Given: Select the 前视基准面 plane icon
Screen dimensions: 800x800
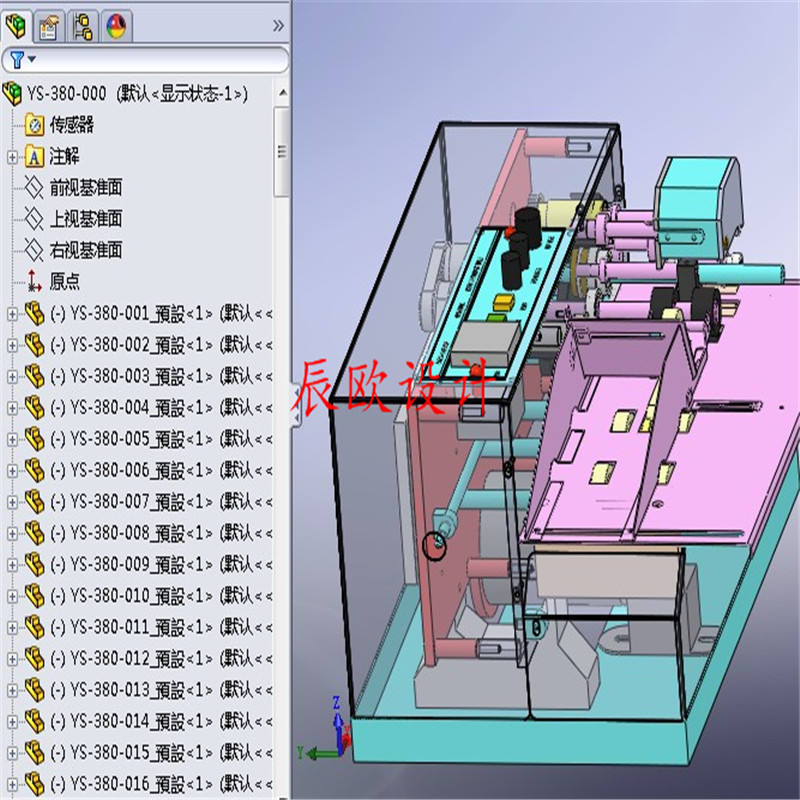Looking at the screenshot, I should click(x=34, y=188).
